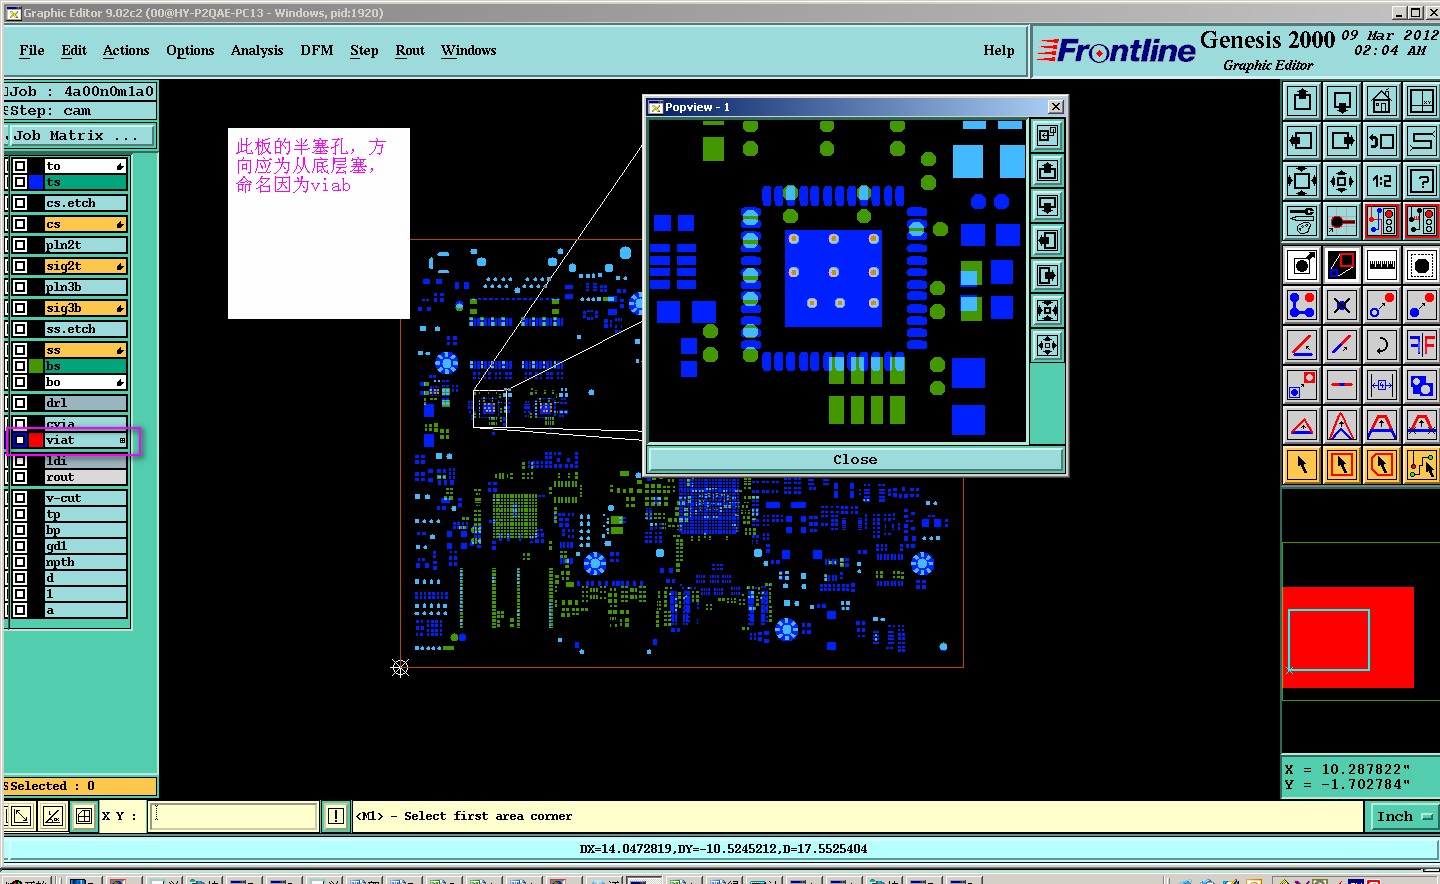Open the wrench and palette settings icon
The image size is (1440, 884).
click(x=1301, y=221)
